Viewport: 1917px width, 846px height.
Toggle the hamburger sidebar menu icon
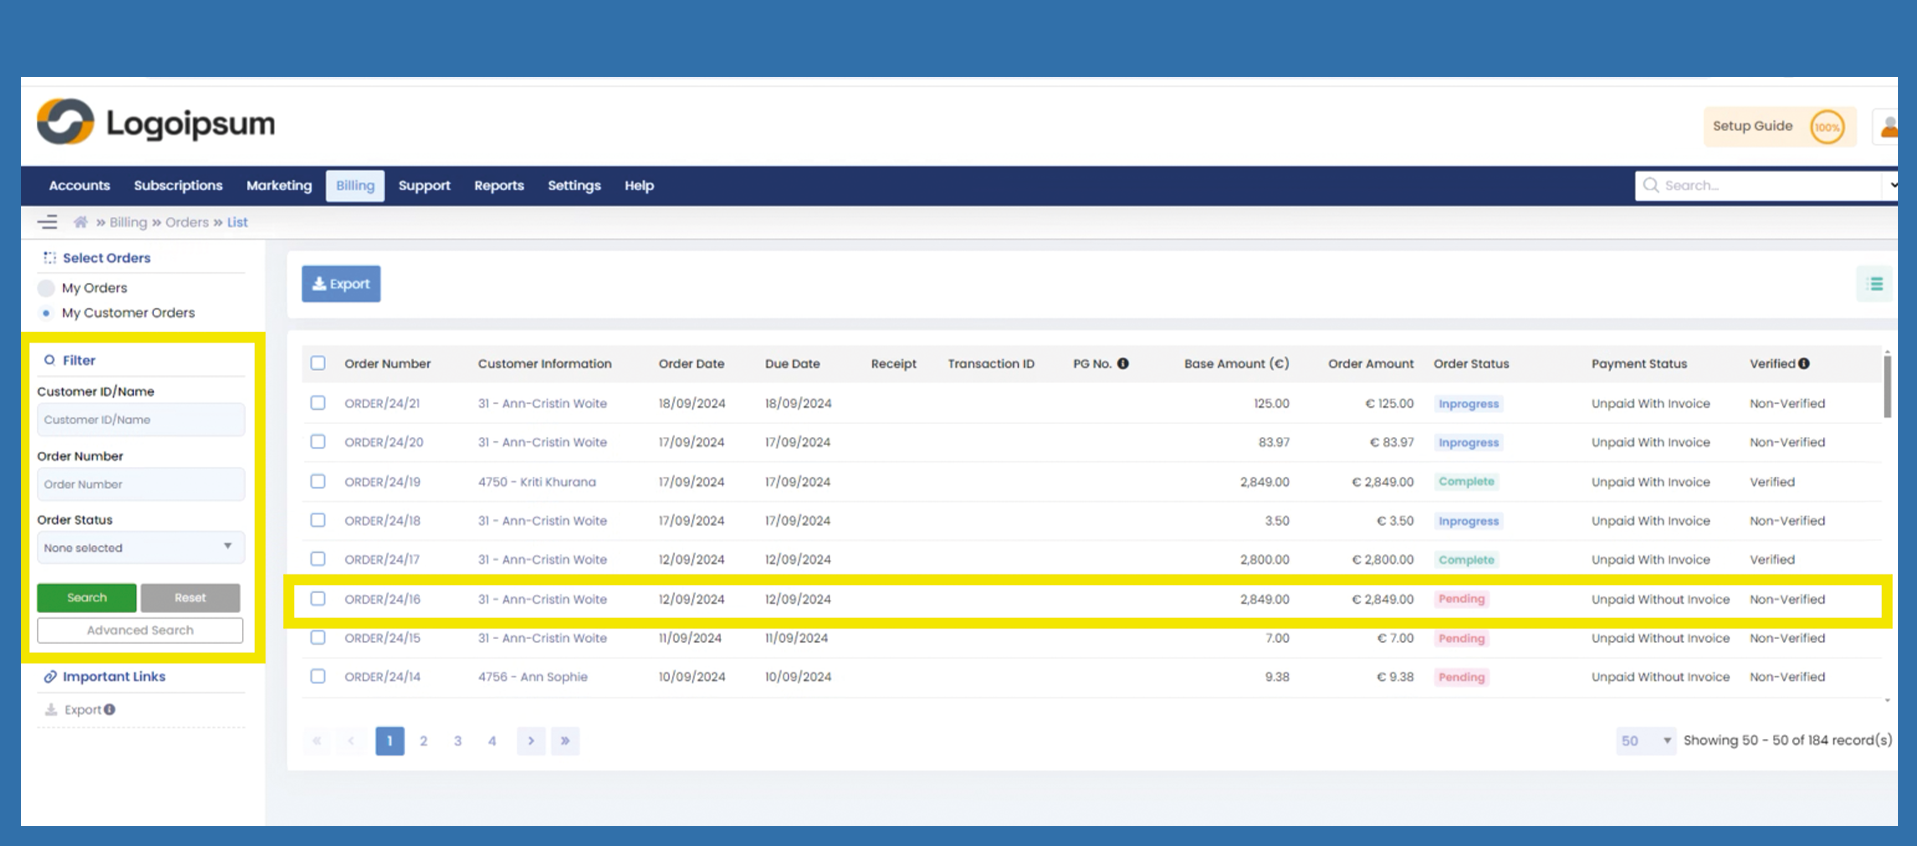point(47,222)
